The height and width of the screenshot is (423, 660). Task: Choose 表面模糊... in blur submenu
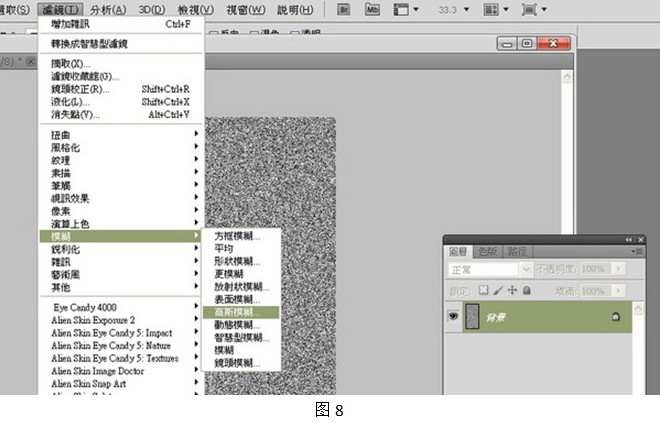pos(241,300)
